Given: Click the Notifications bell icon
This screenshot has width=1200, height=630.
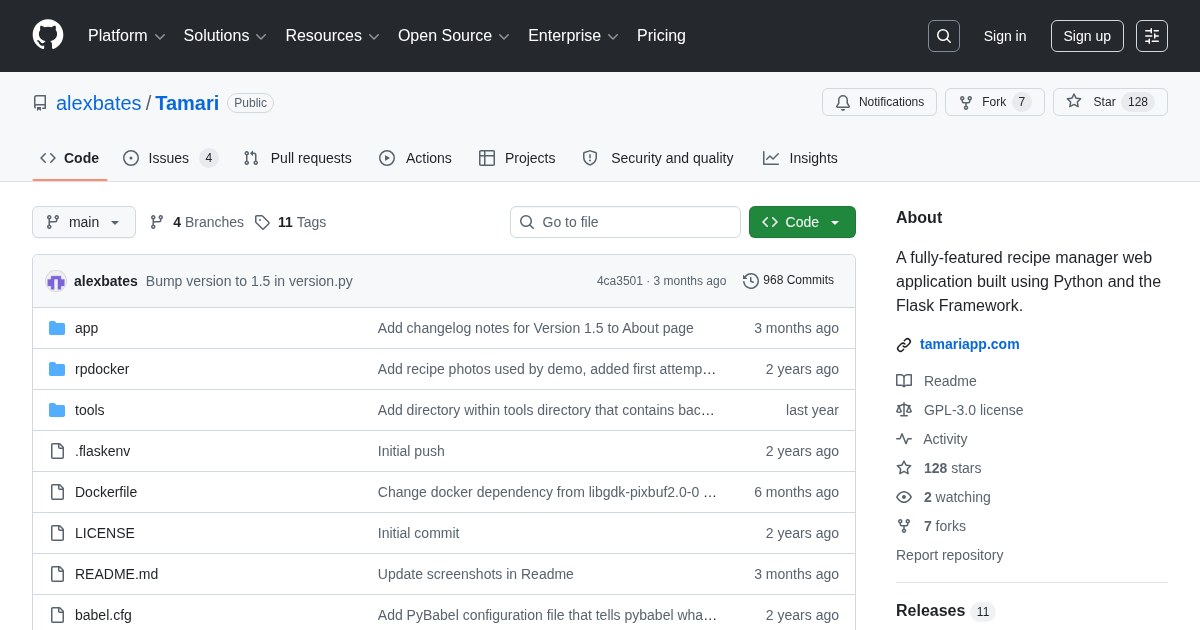Looking at the screenshot, I should click(x=843, y=102).
